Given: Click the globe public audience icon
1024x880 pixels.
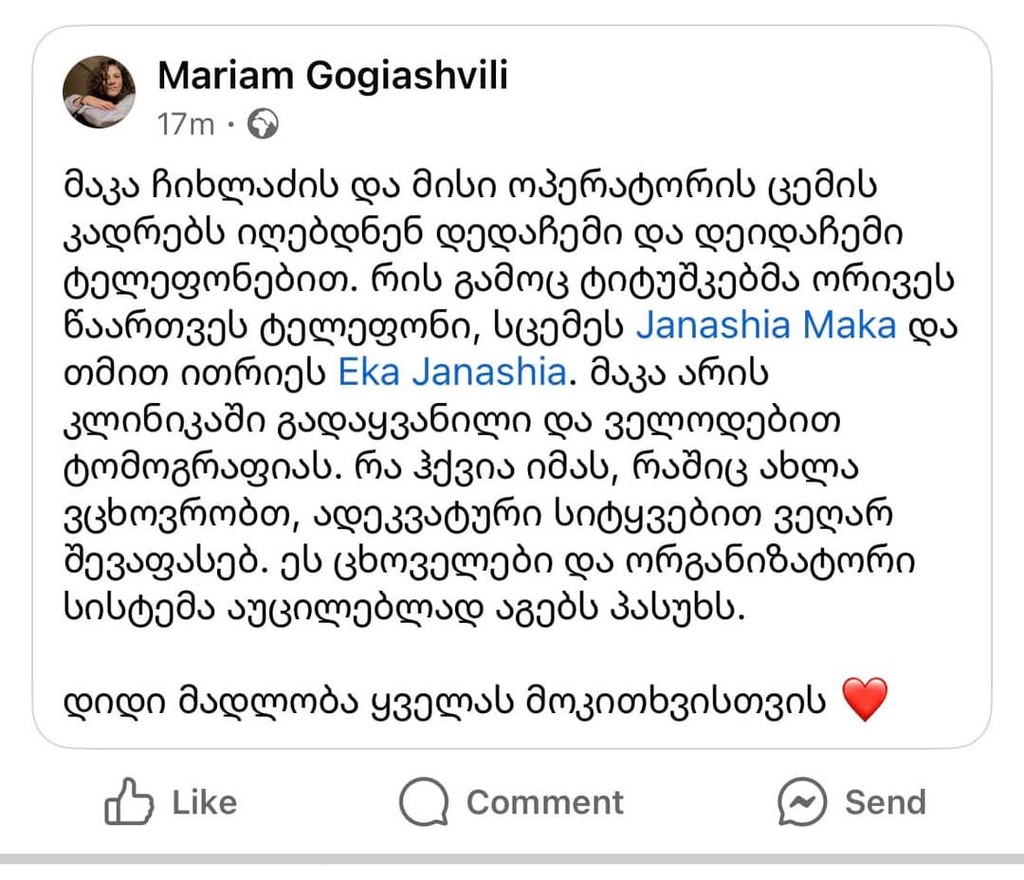Looking at the screenshot, I should [x=264, y=124].
